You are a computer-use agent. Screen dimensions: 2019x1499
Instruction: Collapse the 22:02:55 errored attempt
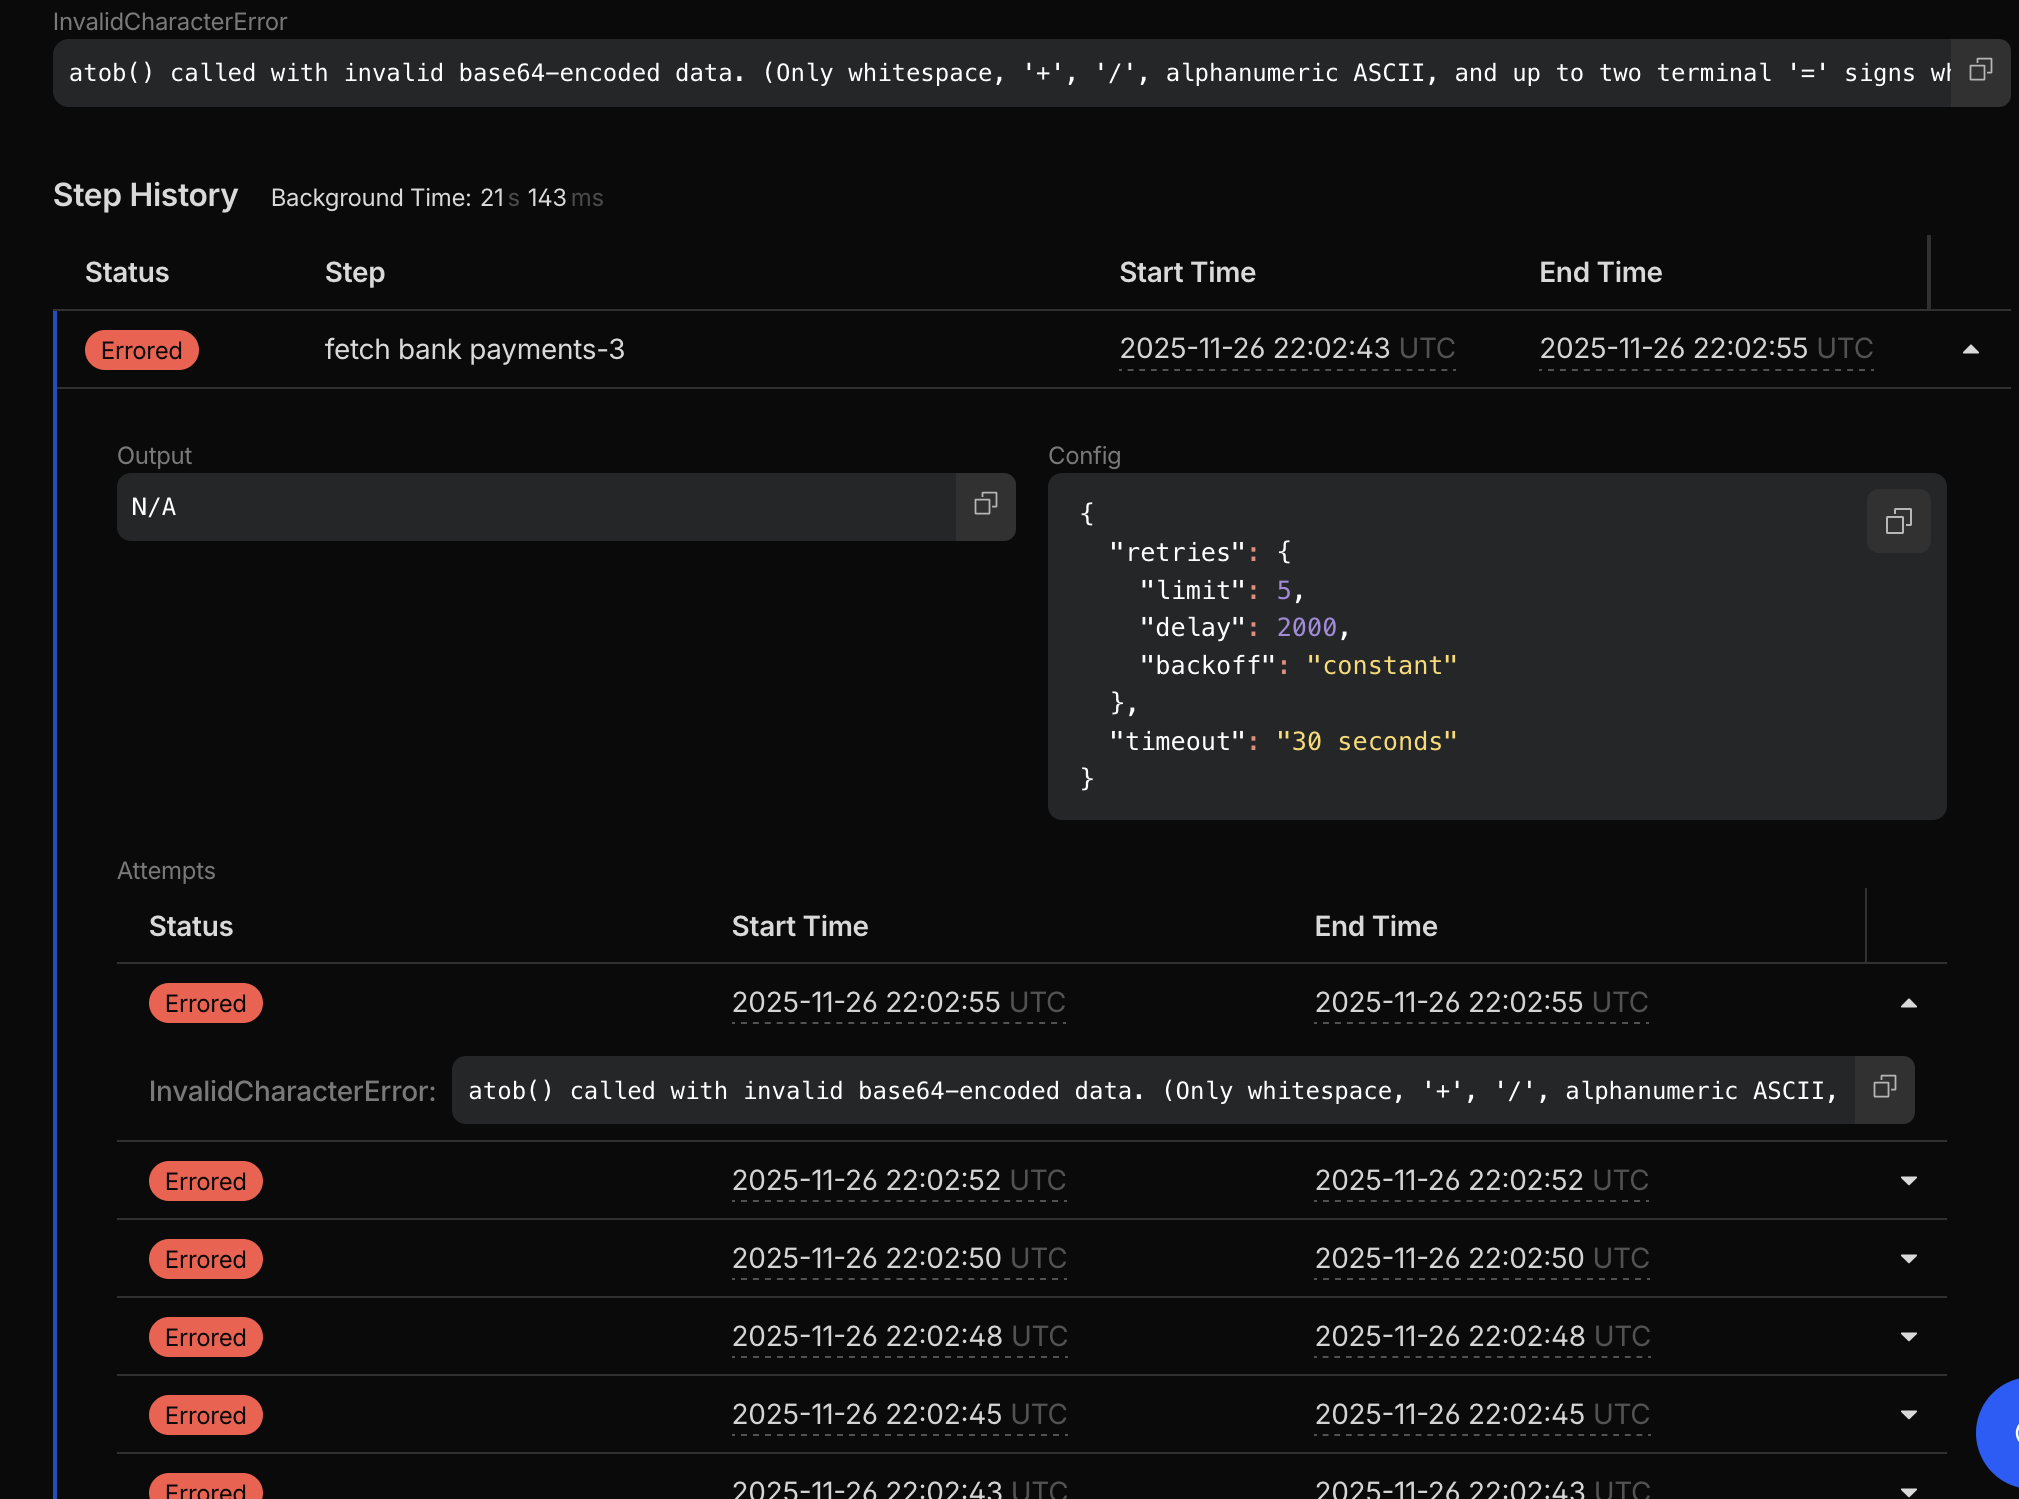pos(1908,1003)
